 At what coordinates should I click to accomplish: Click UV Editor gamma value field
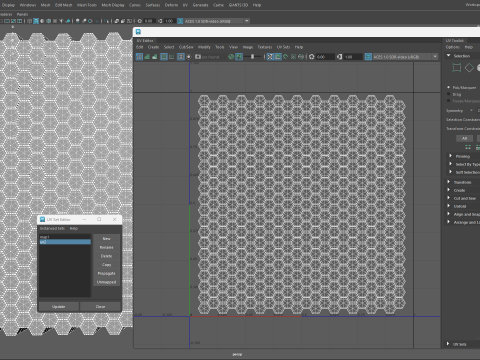click(353, 57)
